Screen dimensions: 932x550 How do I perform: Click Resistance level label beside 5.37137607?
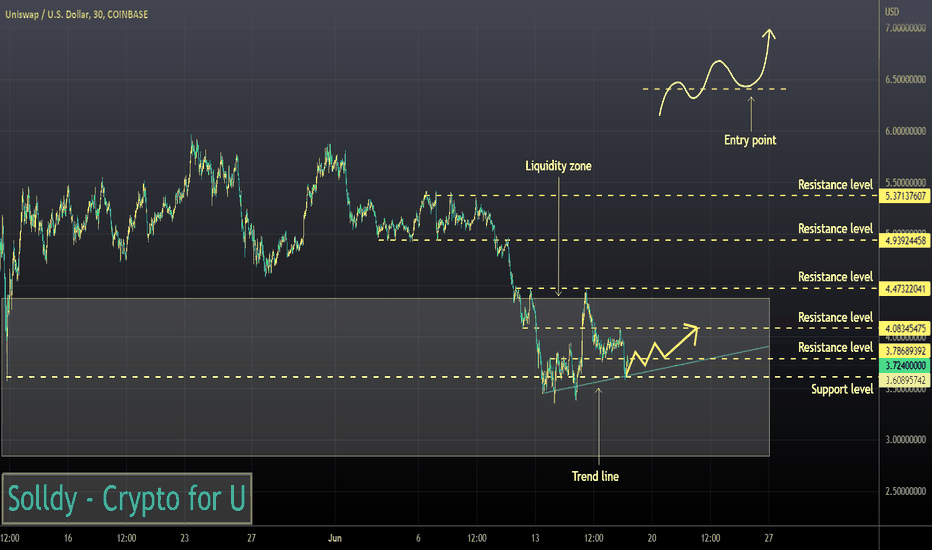835,185
